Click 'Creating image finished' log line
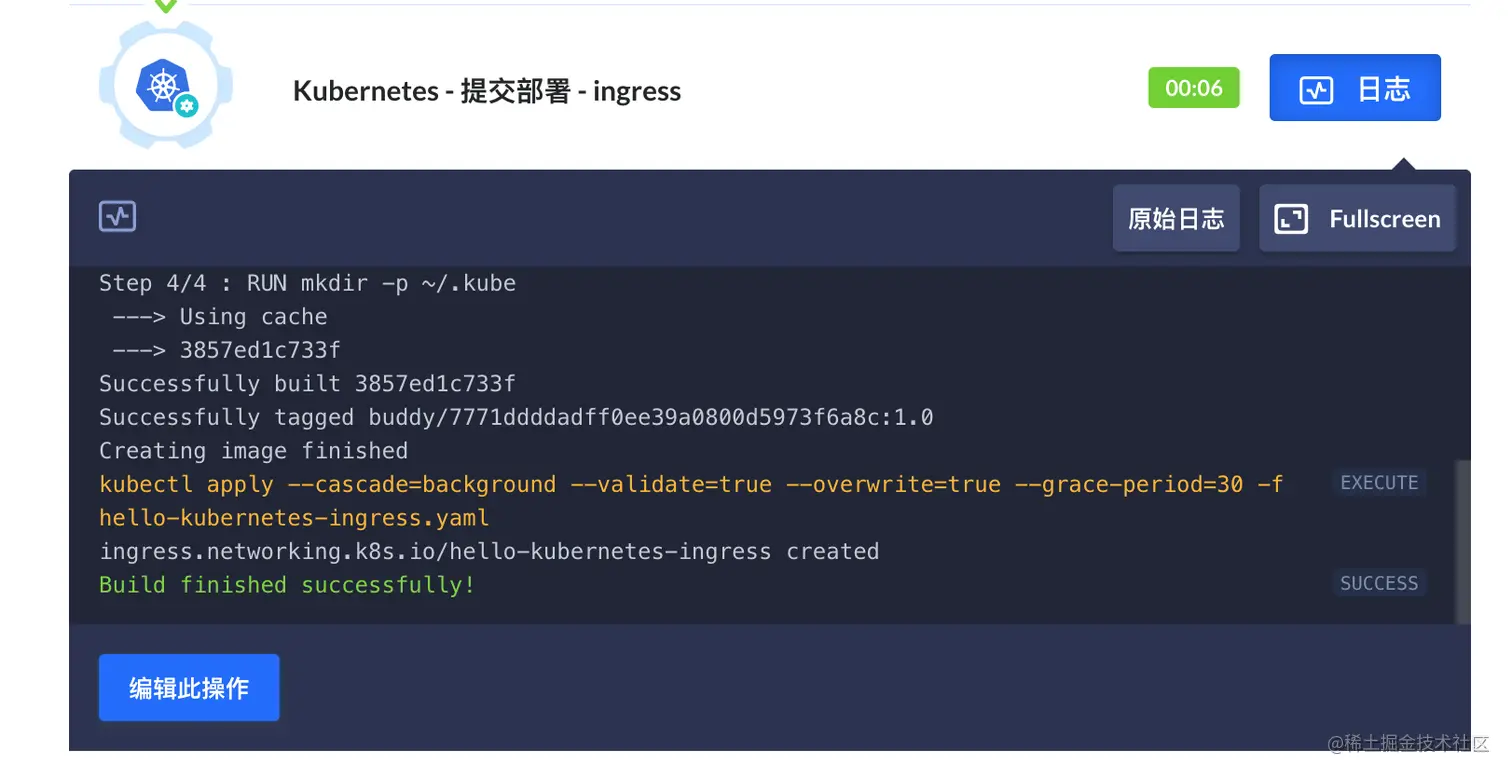Screen dimensions: 1512x777 [x=253, y=451]
